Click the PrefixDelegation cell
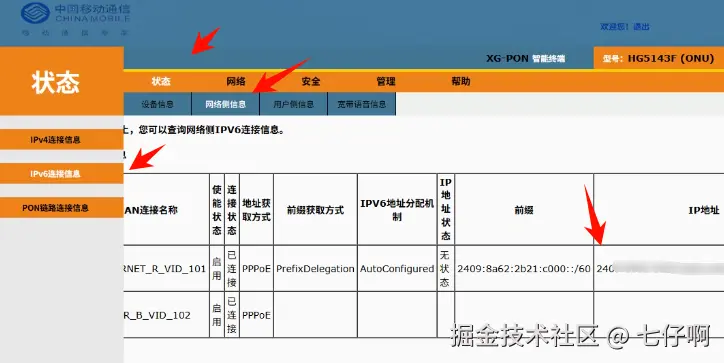This screenshot has height=363, width=724. point(315,269)
